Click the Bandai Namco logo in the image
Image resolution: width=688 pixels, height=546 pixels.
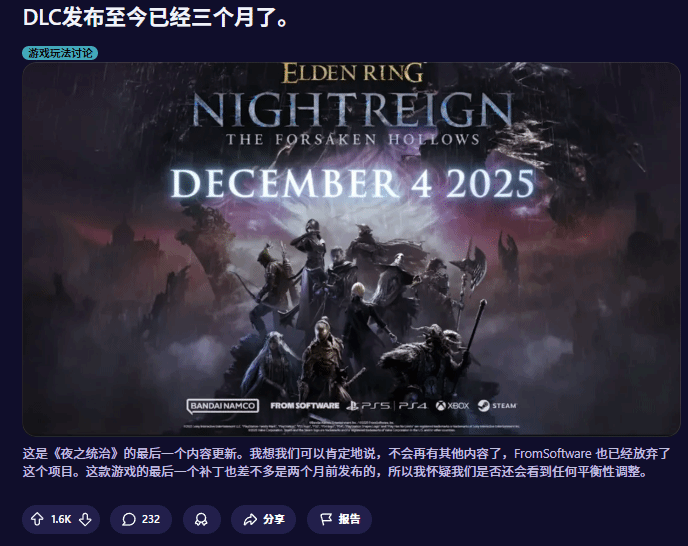coord(222,406)
